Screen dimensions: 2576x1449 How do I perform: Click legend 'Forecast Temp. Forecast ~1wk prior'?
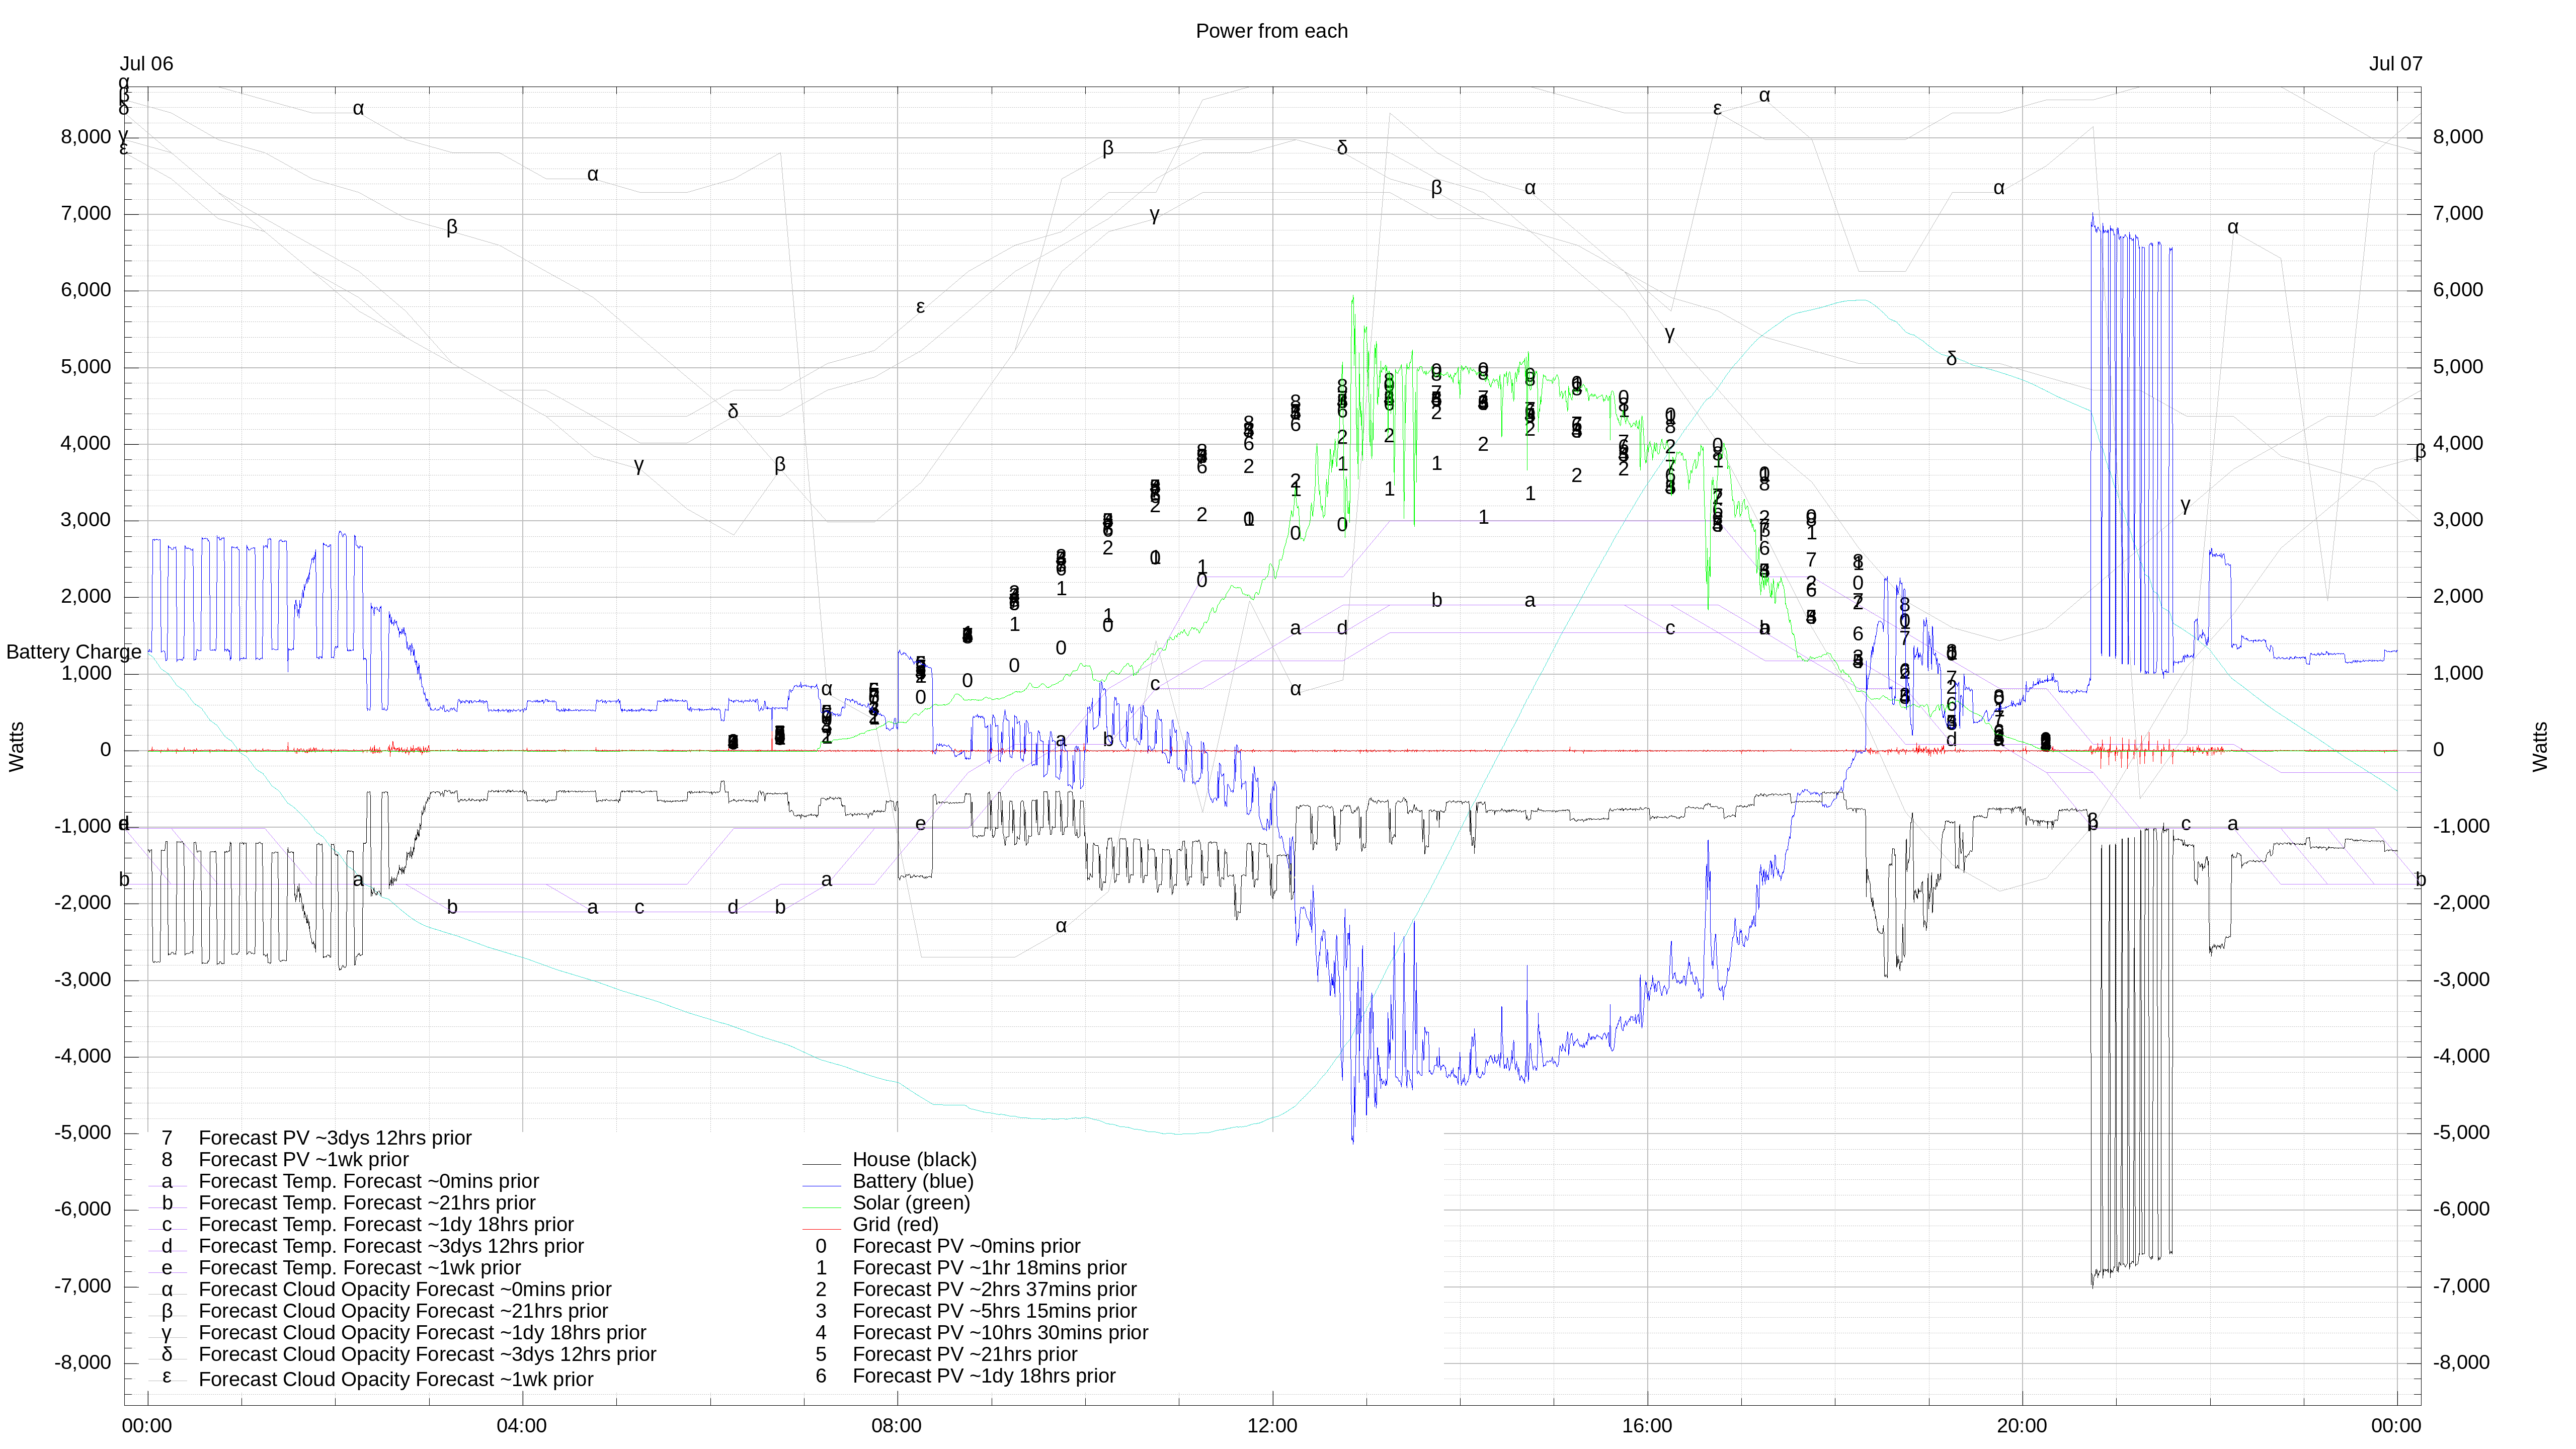(x=360, y=1268)
